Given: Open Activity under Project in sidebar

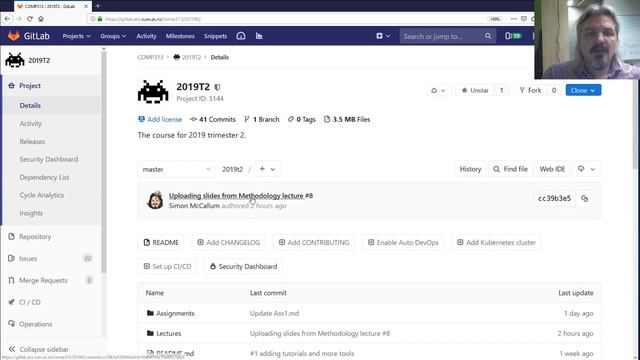Looking at the screenshot, I should 31,124.
